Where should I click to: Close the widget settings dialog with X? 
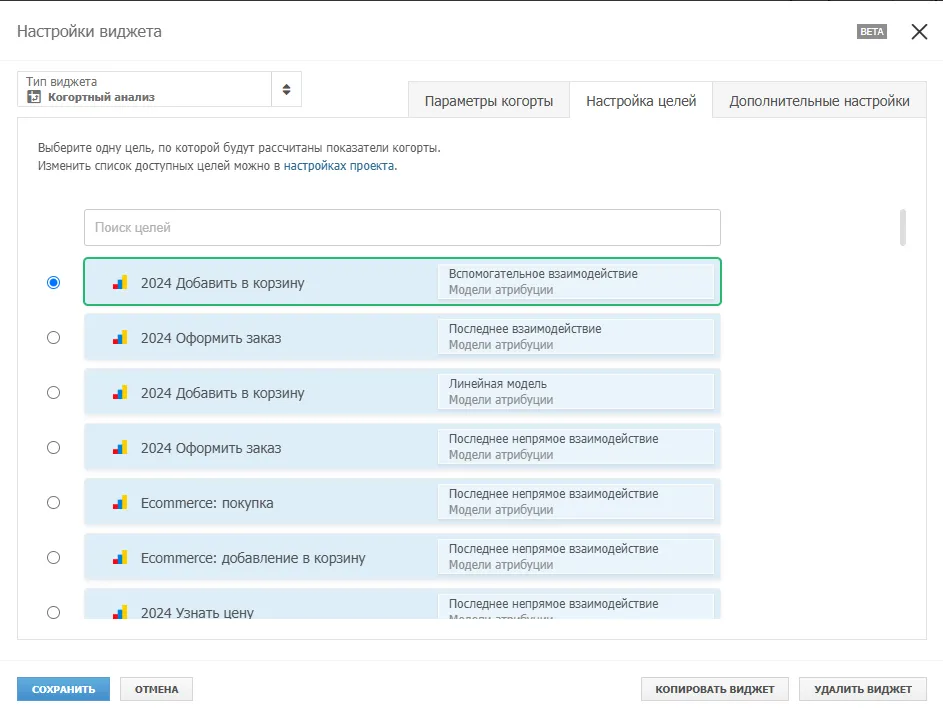(919, 32)
